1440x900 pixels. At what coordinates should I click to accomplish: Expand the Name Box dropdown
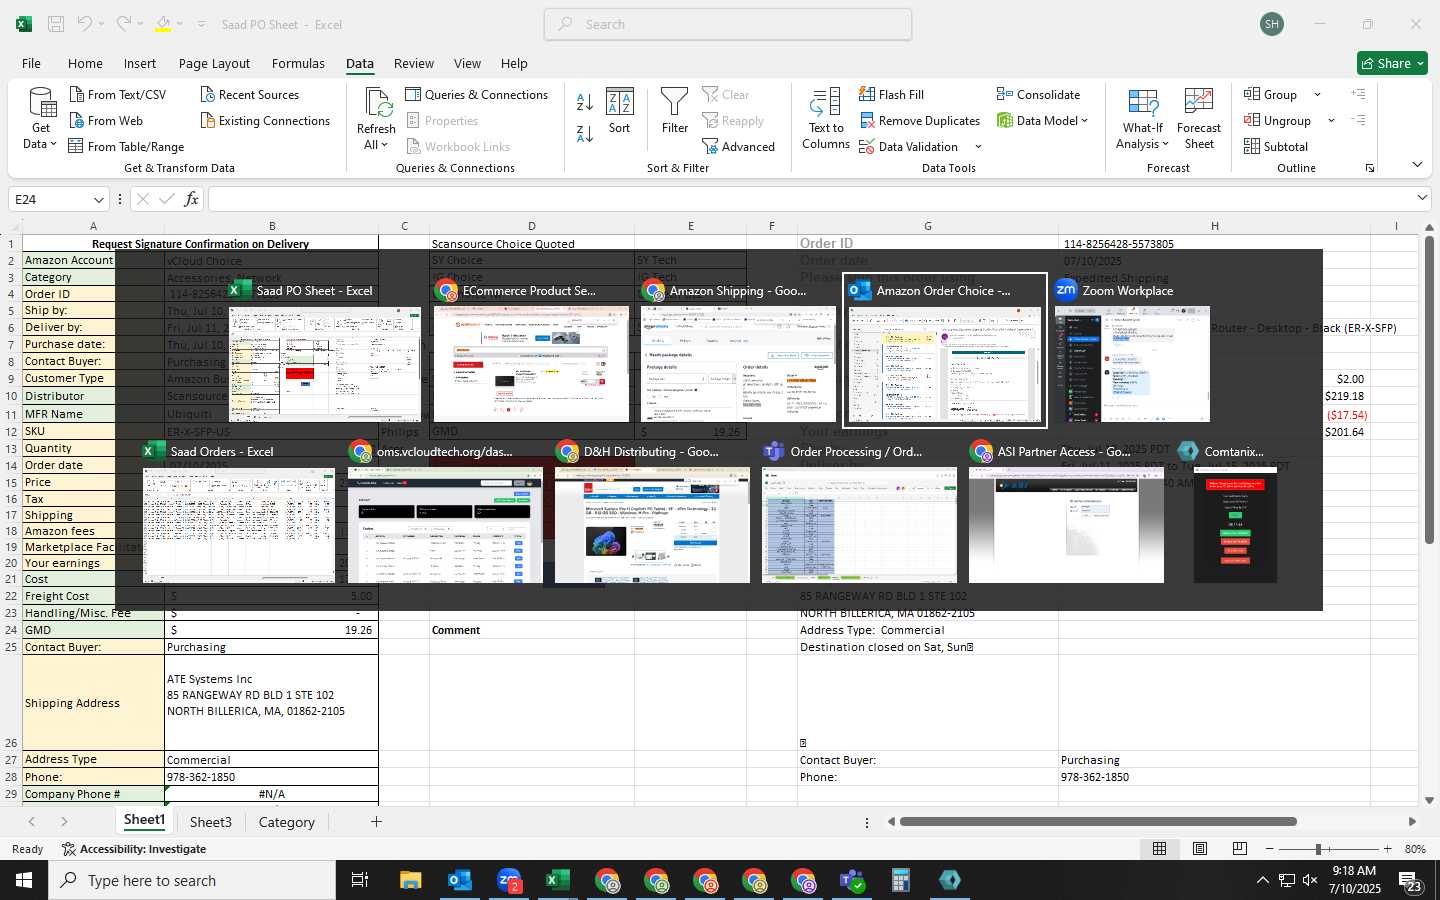(x=98, y=199)
